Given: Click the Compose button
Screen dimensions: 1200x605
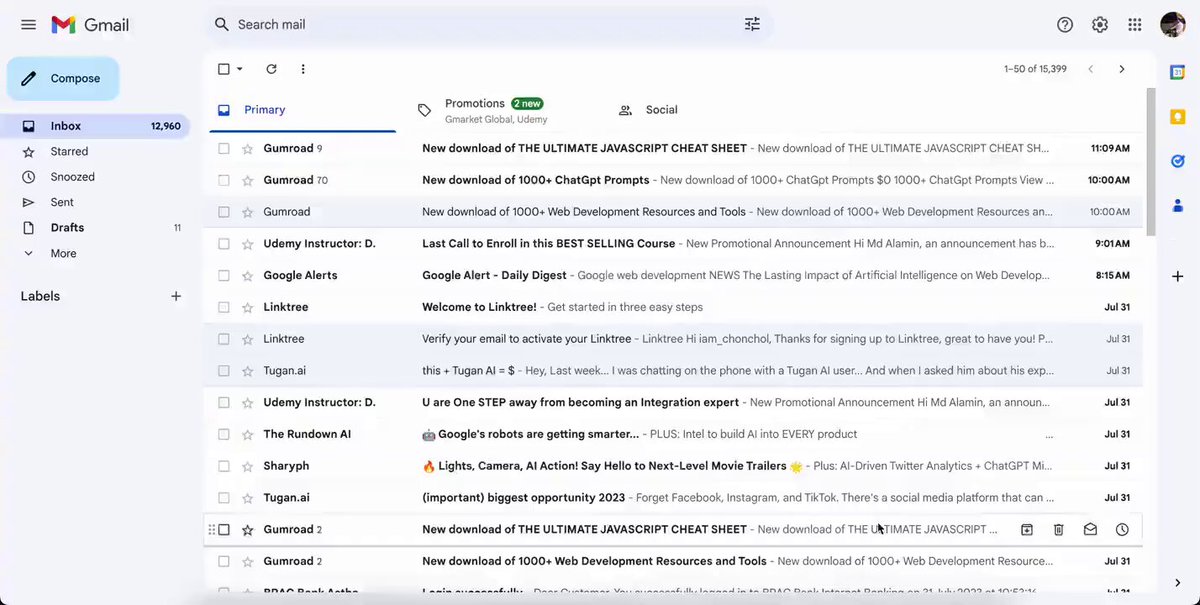Looking at the screenshot, I should pos(63,79).
